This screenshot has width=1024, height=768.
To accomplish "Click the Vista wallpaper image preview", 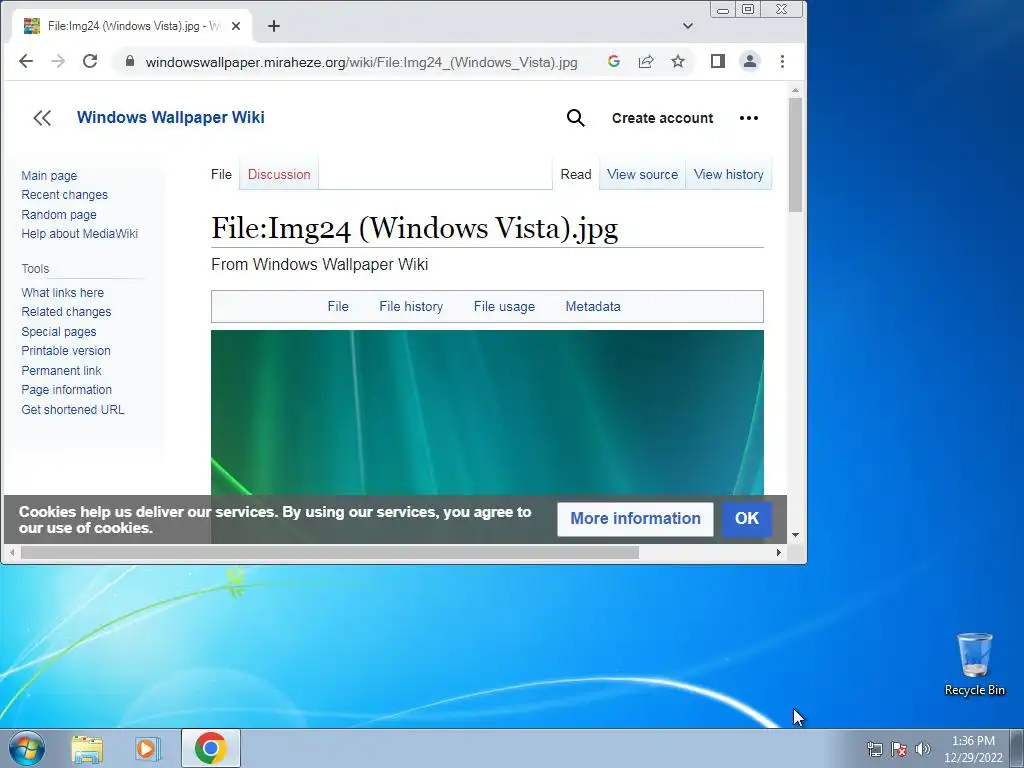I will point(487,413).
